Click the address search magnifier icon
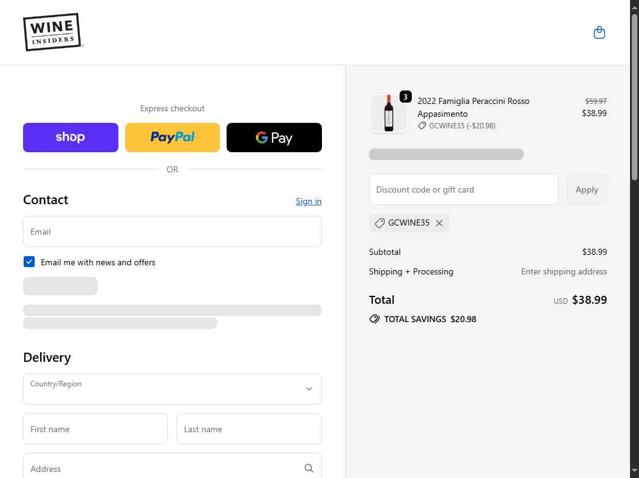 (x=308, y=468)
